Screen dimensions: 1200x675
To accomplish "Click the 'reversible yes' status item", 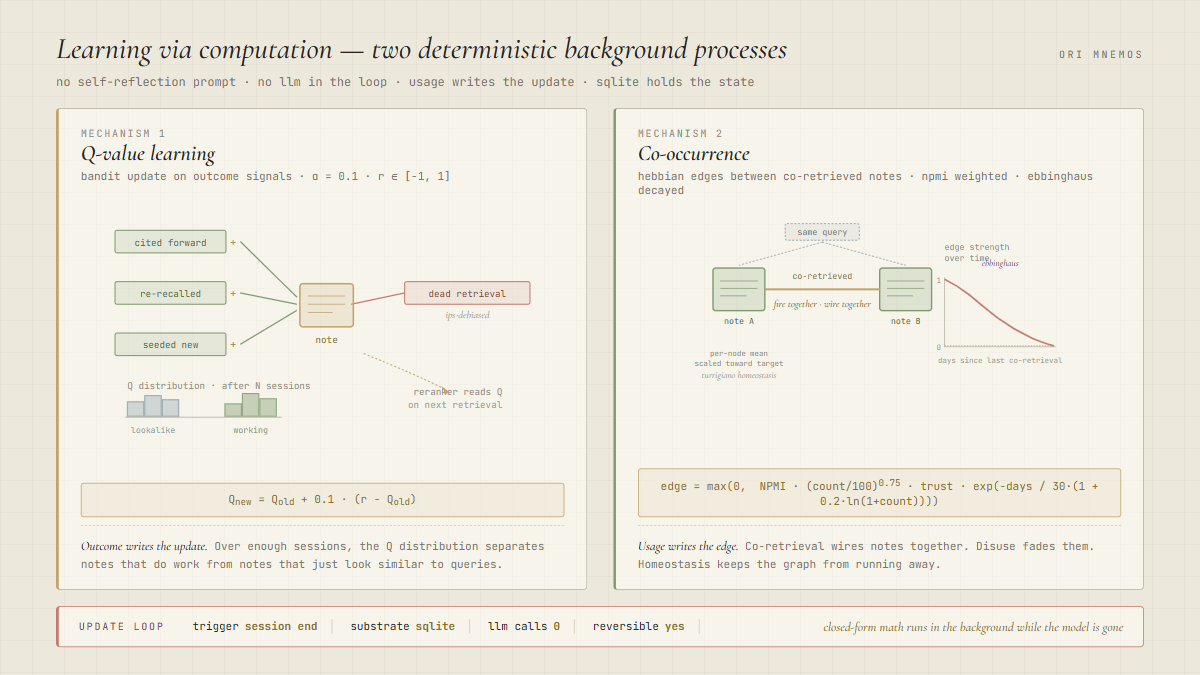I will pos(639,626).
